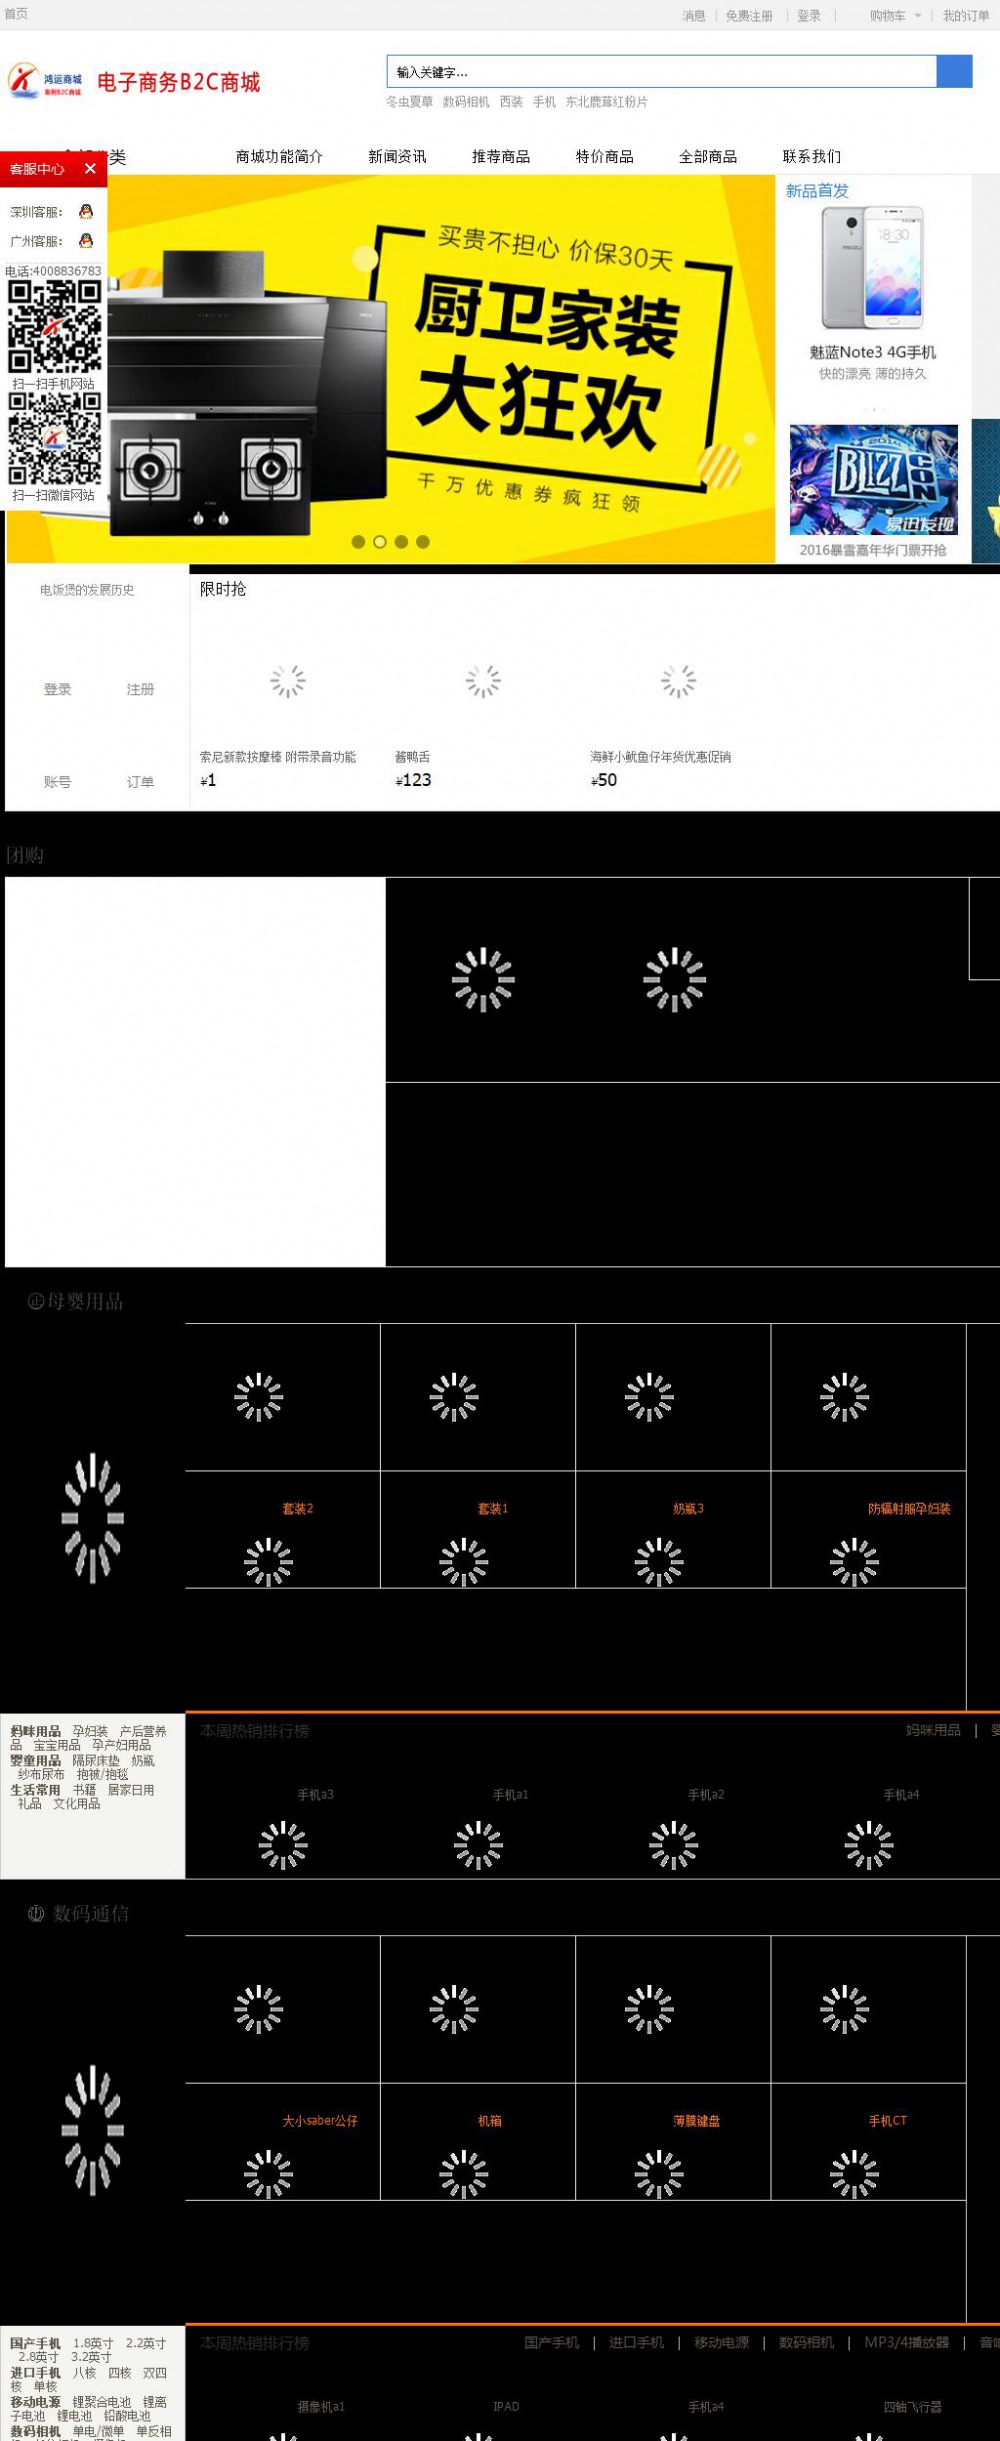Open the 套装2 product link
Viewport: 1000px width, 2441px height.
tap(298, 1509)
